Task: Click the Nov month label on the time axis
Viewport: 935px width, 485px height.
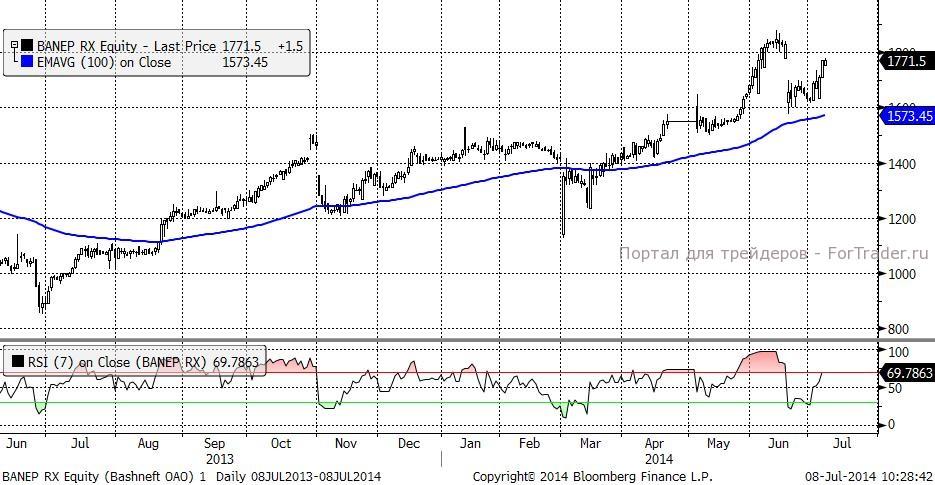Action: tap(345, 444)
